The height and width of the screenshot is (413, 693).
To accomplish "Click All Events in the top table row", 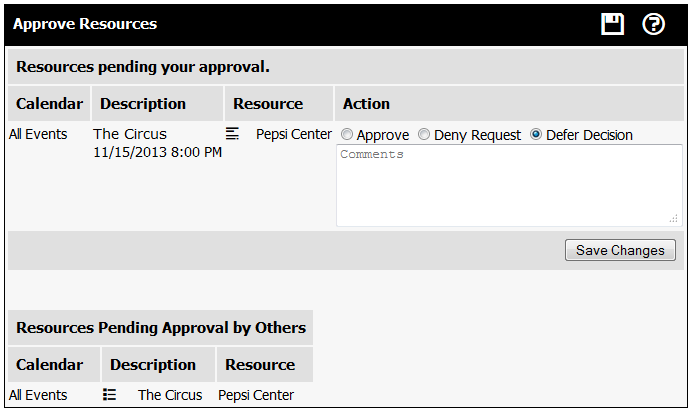I will [38, 134].
